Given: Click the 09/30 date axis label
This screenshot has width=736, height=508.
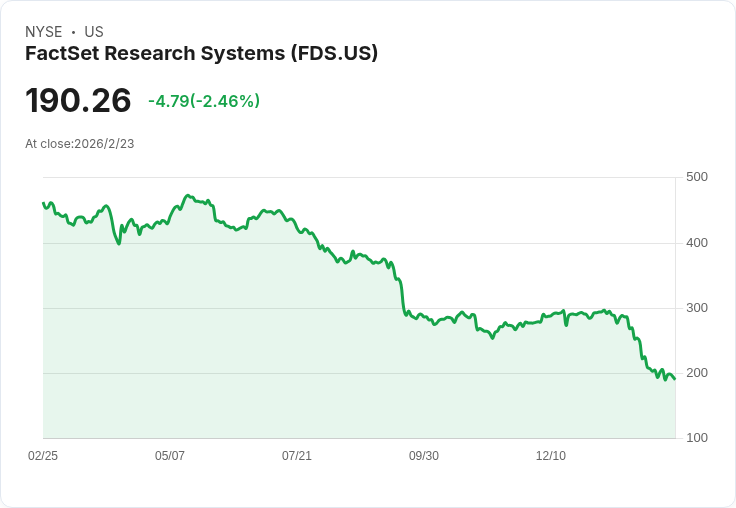Looking at the screenshot, I should pos(424,455).
